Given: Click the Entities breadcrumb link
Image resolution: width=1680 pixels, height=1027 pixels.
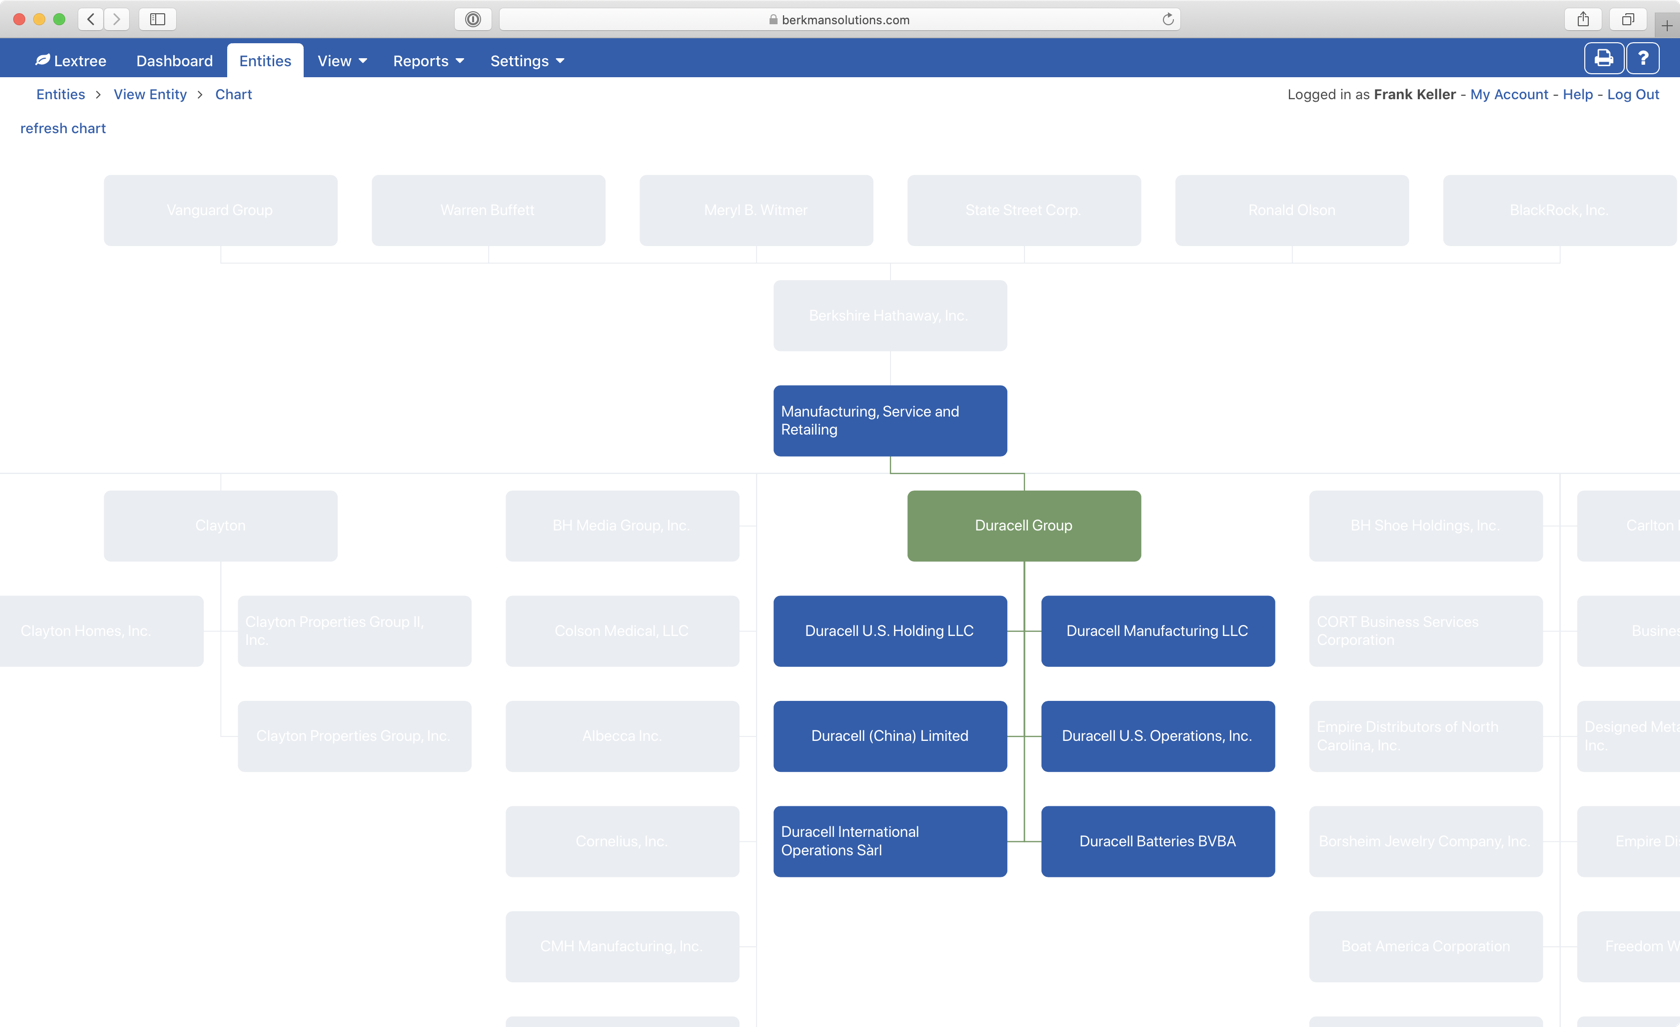Looking at the screenshot, I should pos(61,94).
